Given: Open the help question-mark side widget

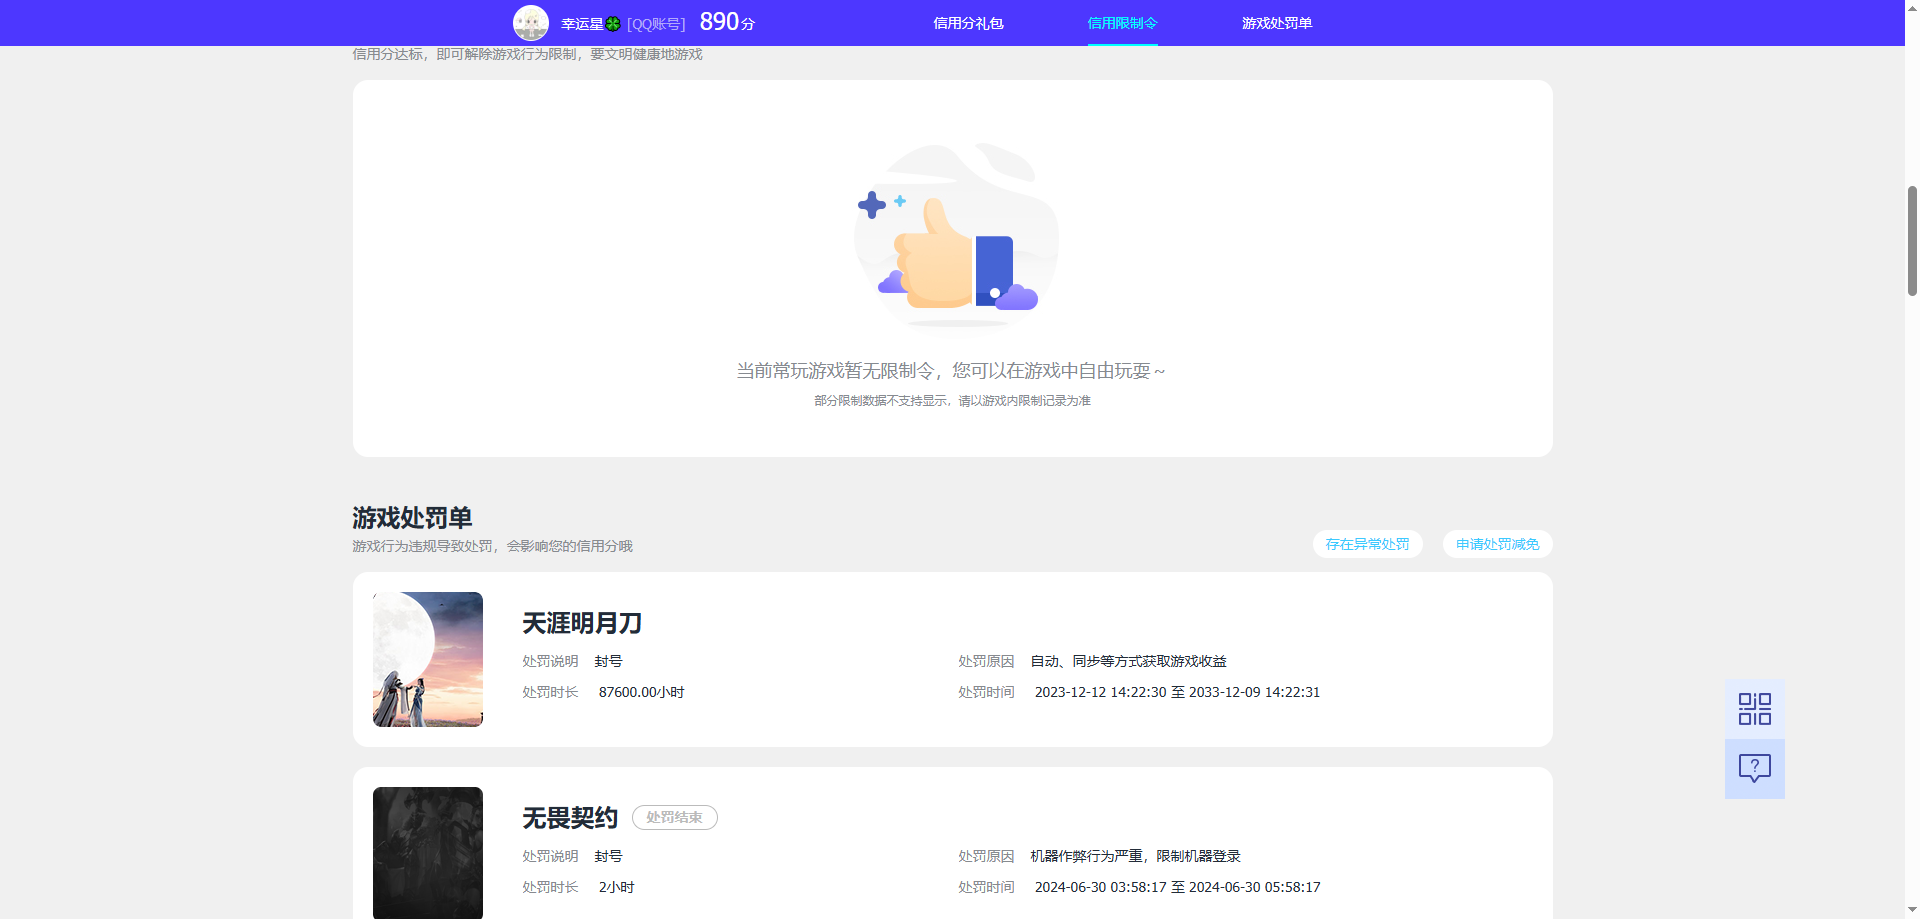Looking at the screenshot, I should tap(1755, 768).
